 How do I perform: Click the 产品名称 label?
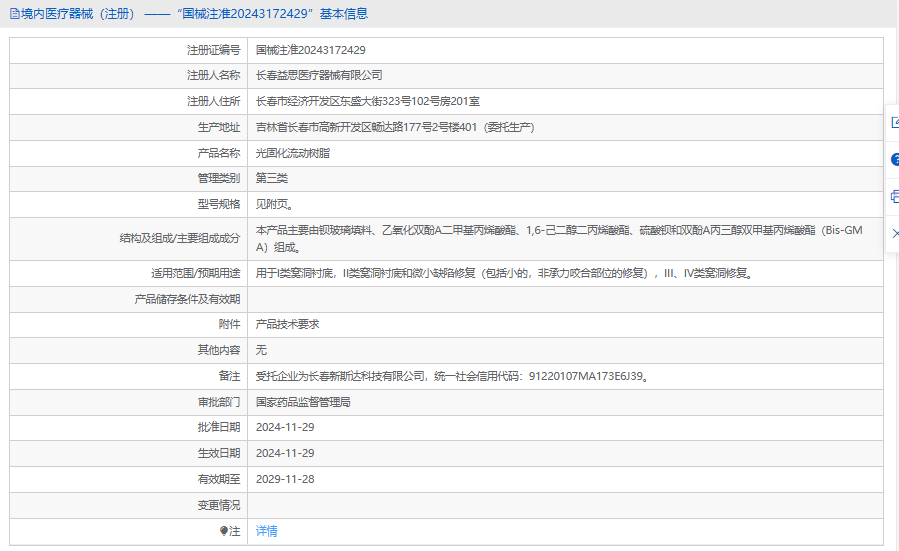(219, 153)
